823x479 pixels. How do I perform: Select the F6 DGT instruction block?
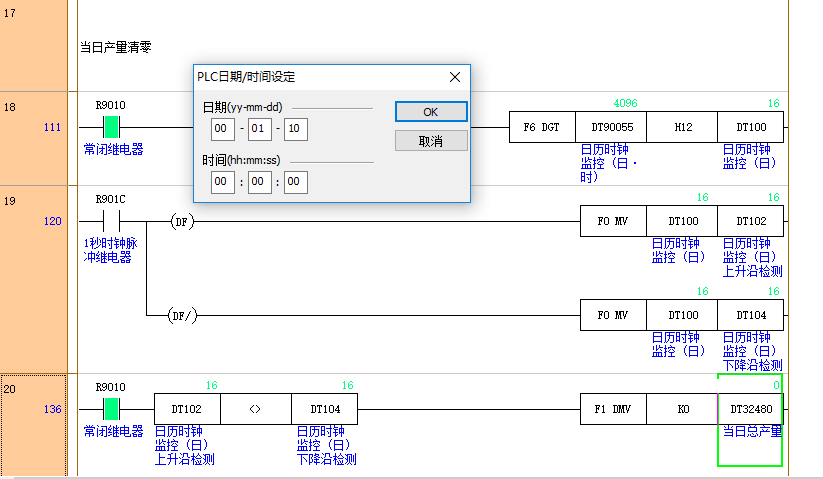pos(543,127)
